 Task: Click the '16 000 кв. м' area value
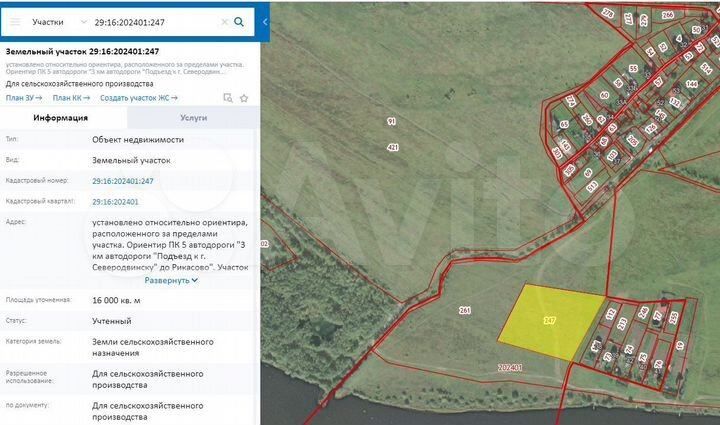click(x=116, y=301)
